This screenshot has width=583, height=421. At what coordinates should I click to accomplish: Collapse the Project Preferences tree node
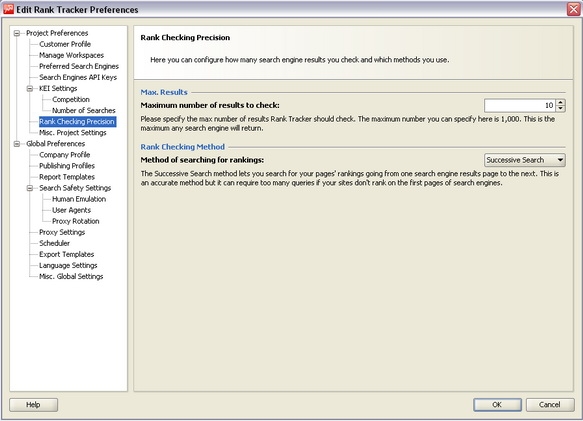(x=17, y=33)
